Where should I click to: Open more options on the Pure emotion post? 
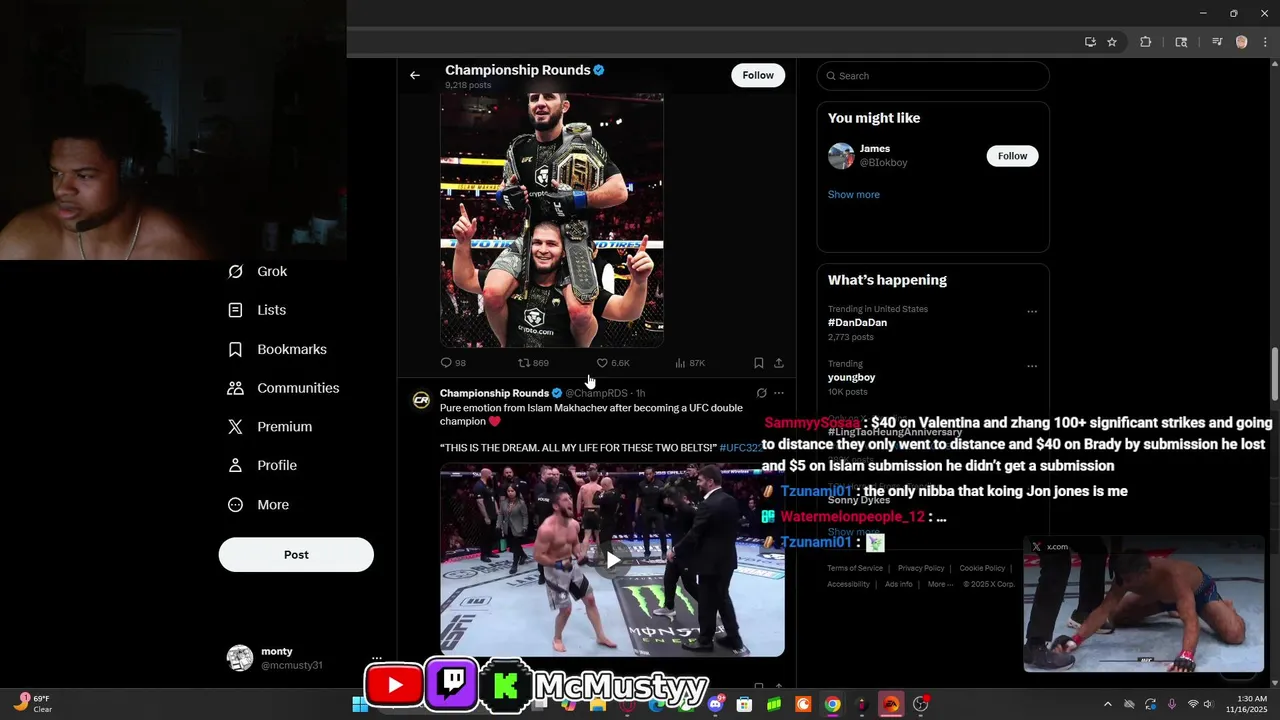779,393
